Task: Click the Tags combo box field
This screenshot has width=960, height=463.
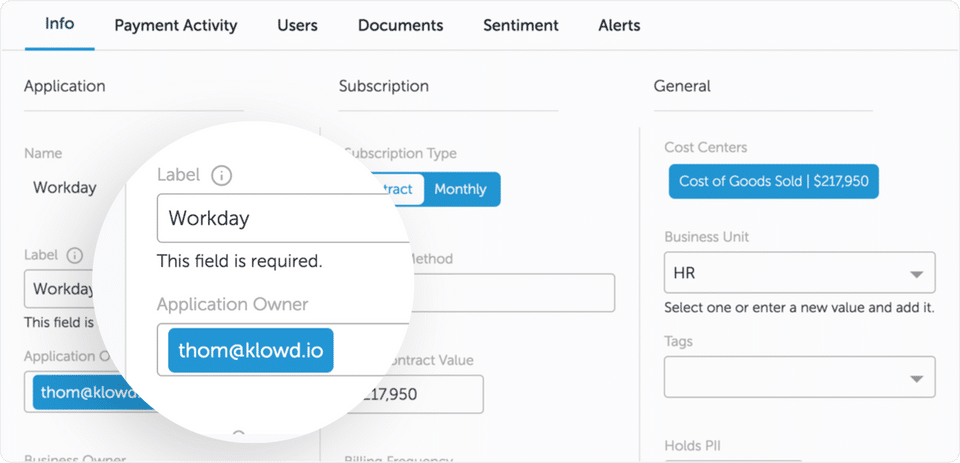Action: coord(785,378)
